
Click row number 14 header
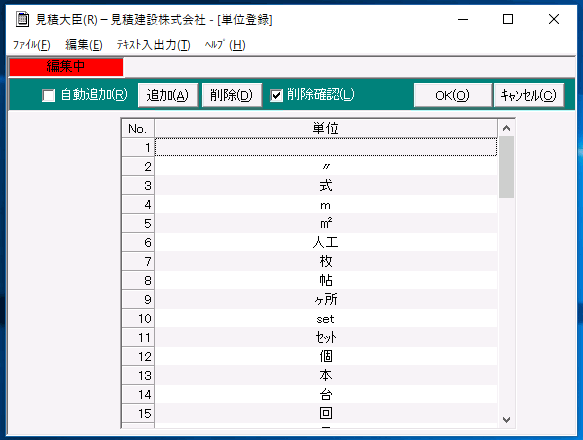click(138, 394)
